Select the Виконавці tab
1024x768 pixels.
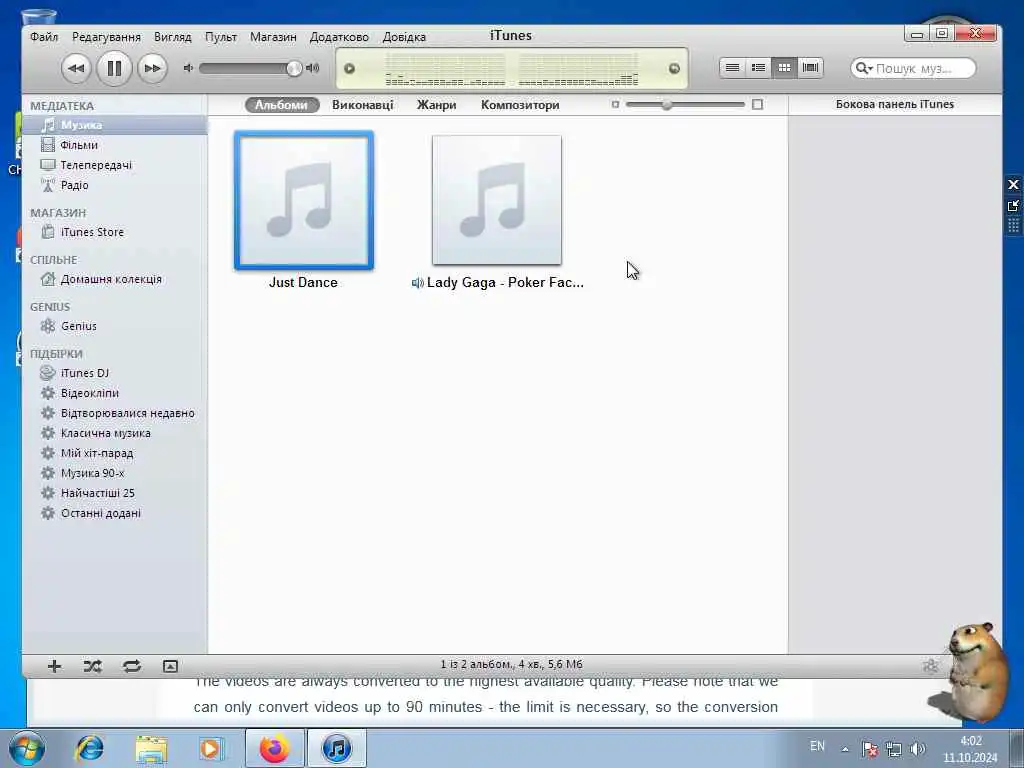pyautogui.click(x=362, y=104)
